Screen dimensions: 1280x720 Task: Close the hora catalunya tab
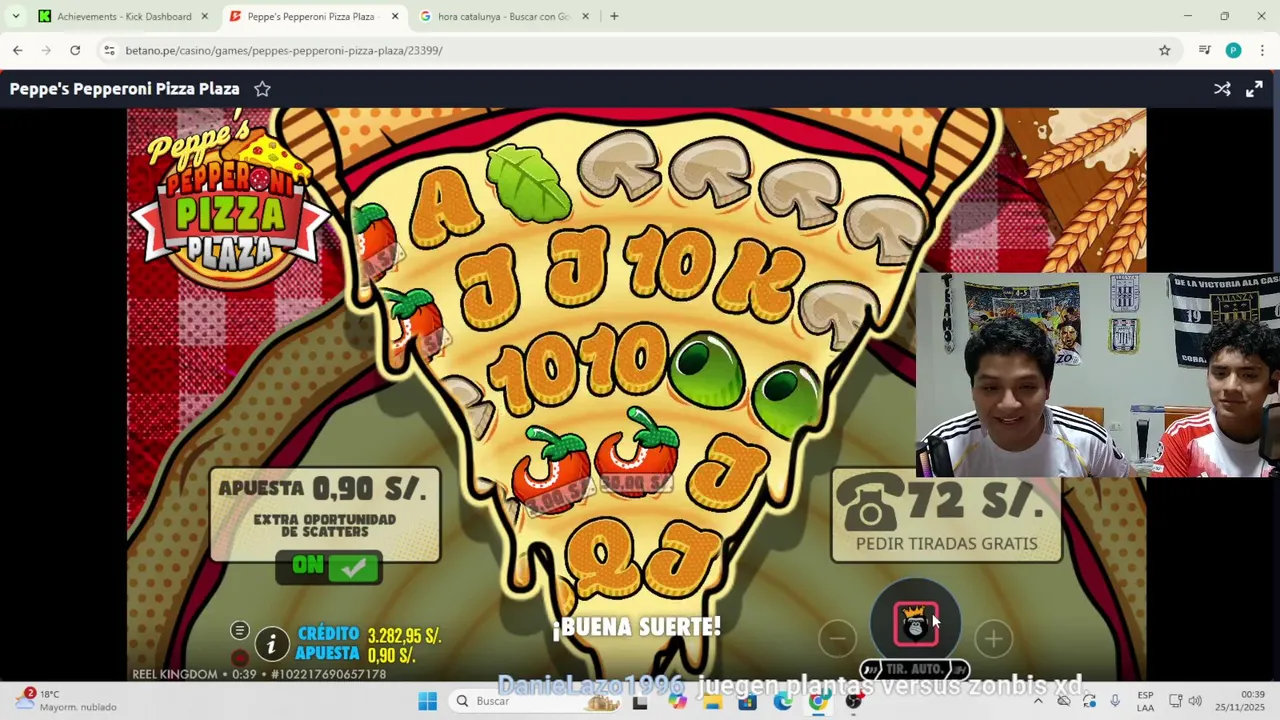[x=585, y=16]
